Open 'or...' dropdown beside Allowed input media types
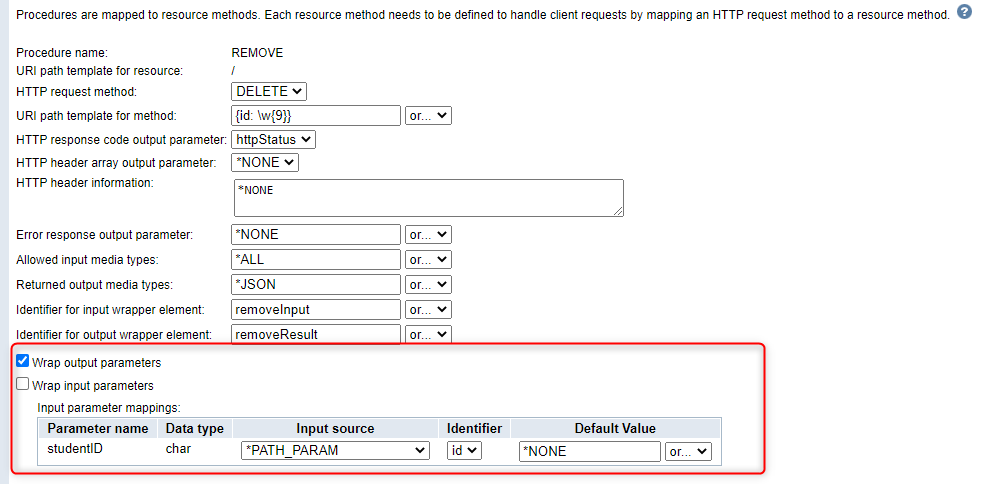Screen dimensions: 983x484 pos(428,260)
